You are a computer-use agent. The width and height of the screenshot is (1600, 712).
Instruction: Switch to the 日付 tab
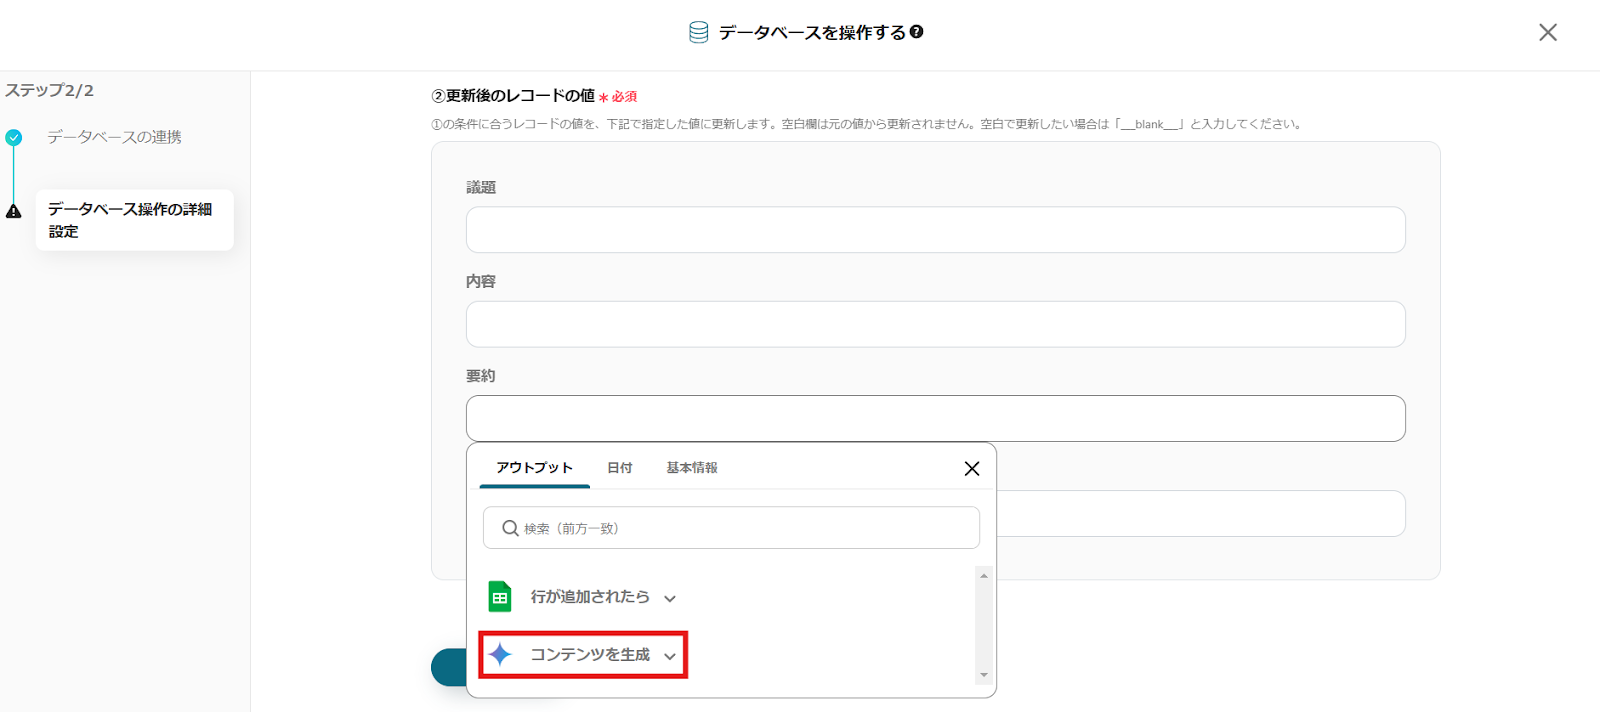[620, 468]
